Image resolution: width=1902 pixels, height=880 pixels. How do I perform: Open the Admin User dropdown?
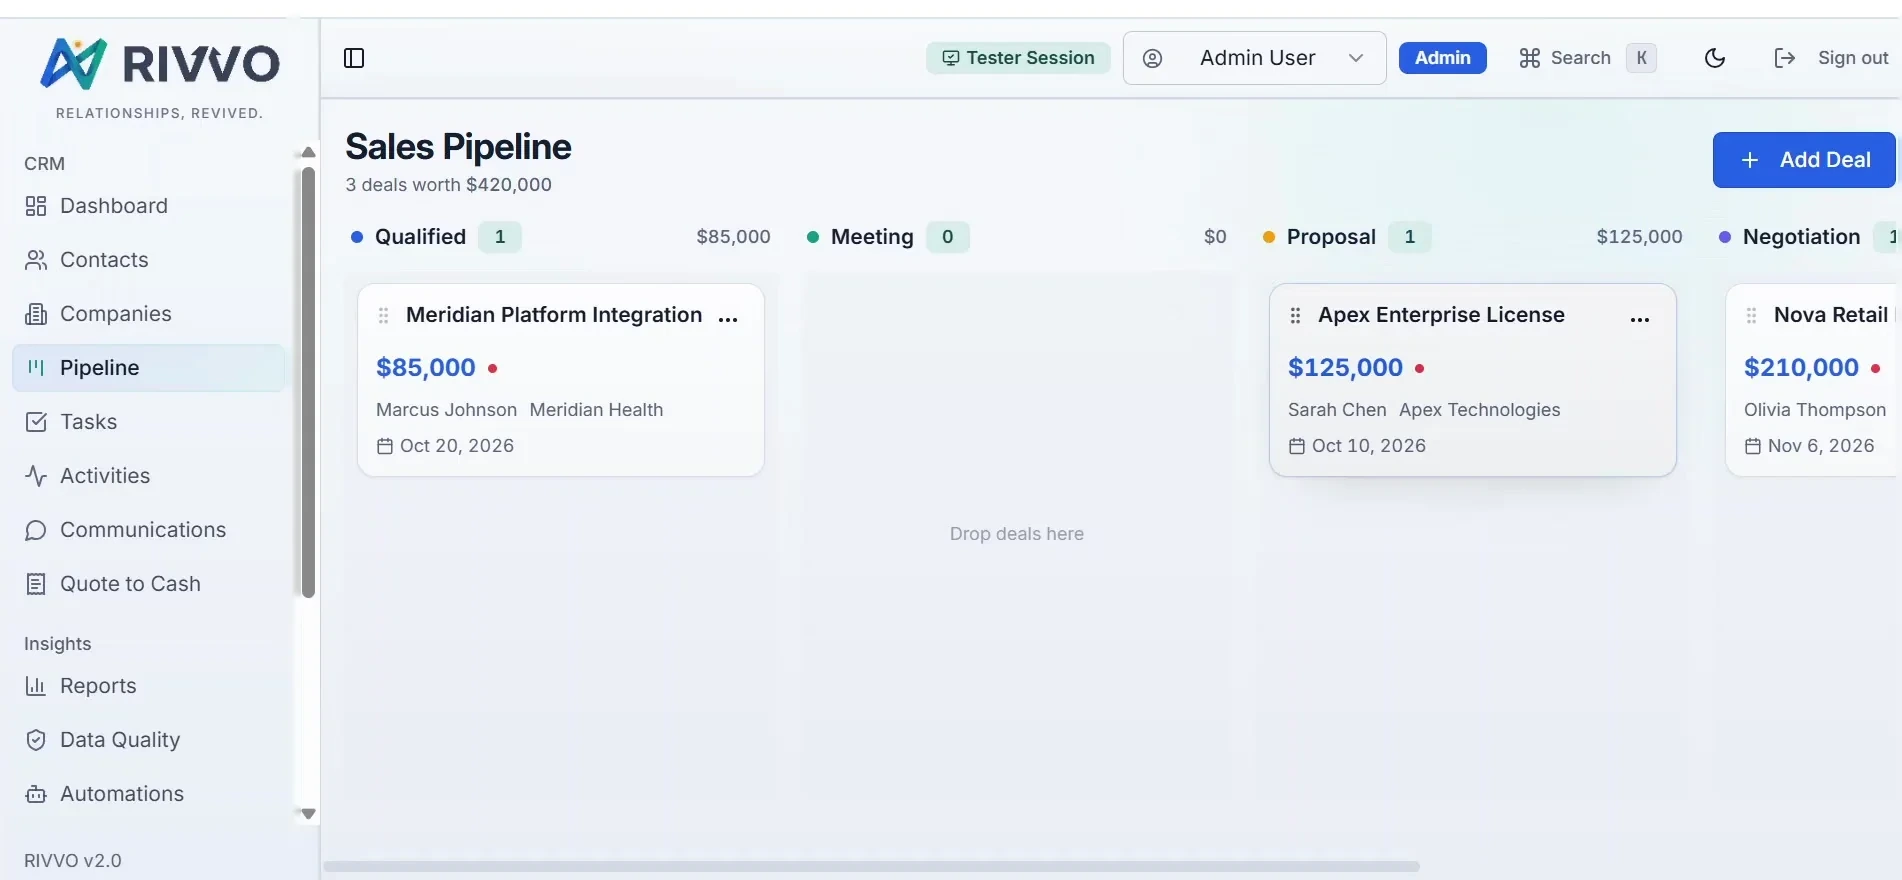pyautogui.click(x=1254, y=58)
